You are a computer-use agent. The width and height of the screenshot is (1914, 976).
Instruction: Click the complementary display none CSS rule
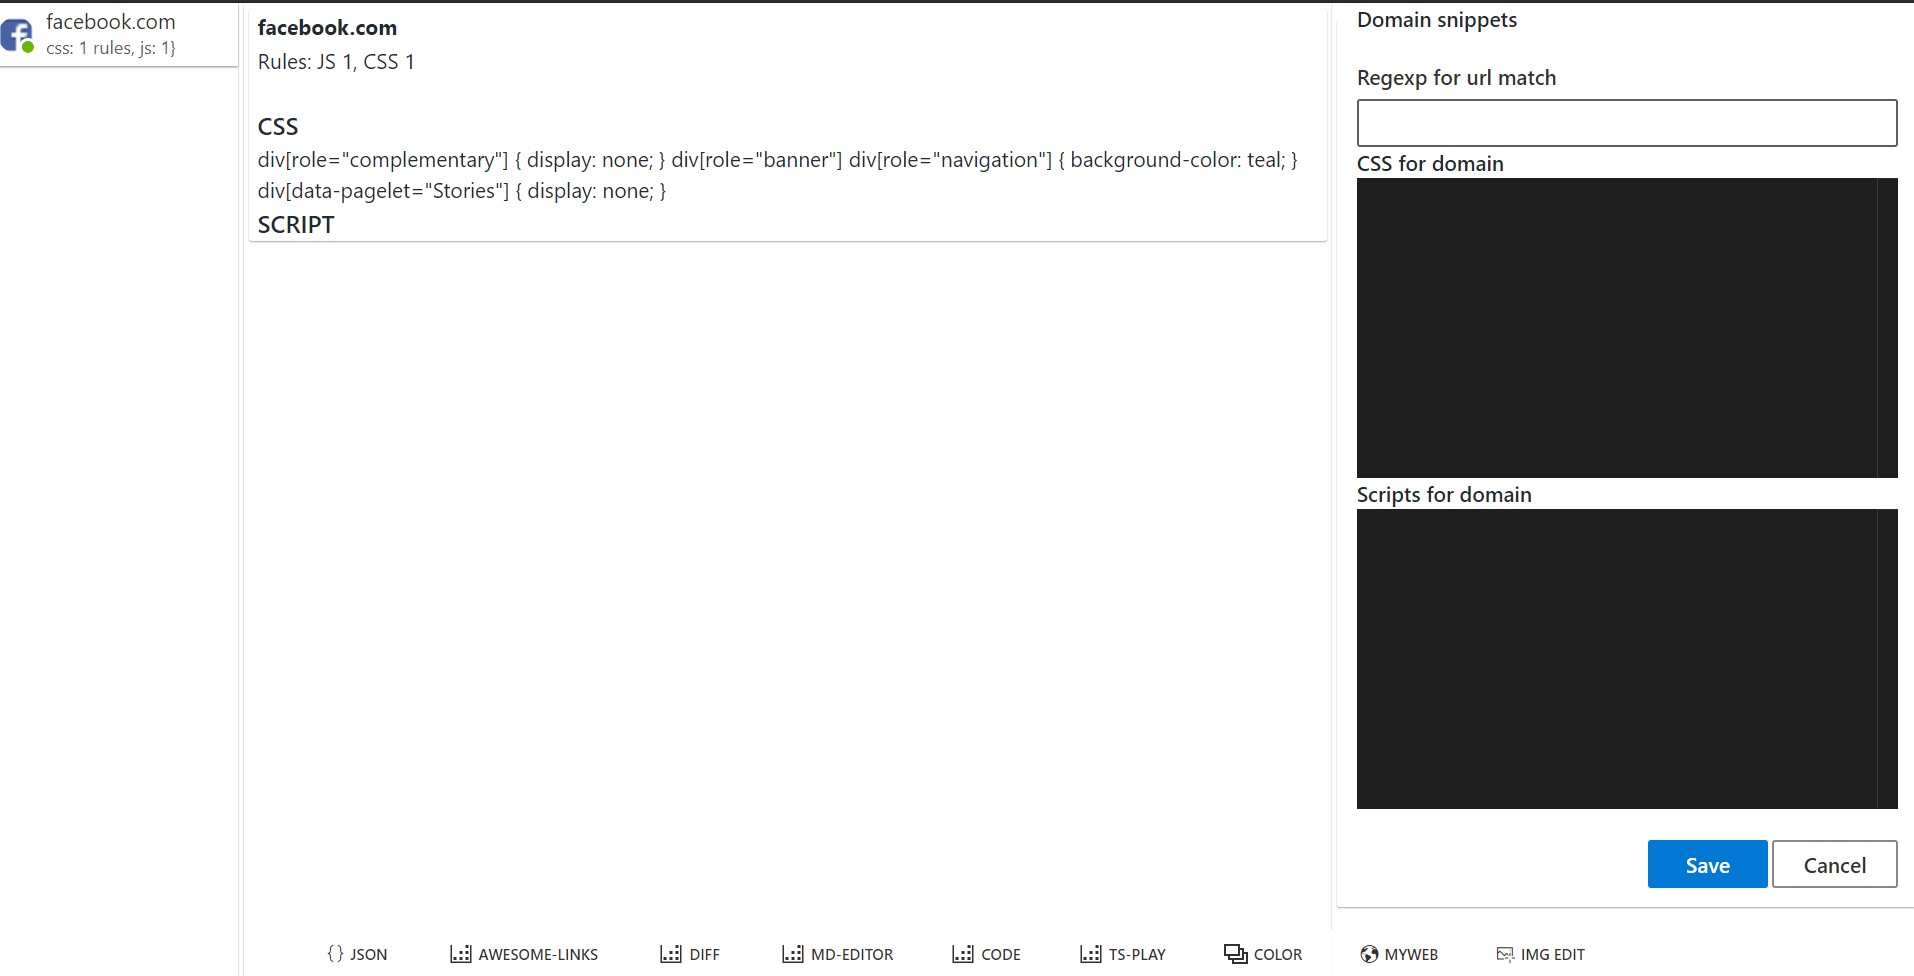coord(461,160)
